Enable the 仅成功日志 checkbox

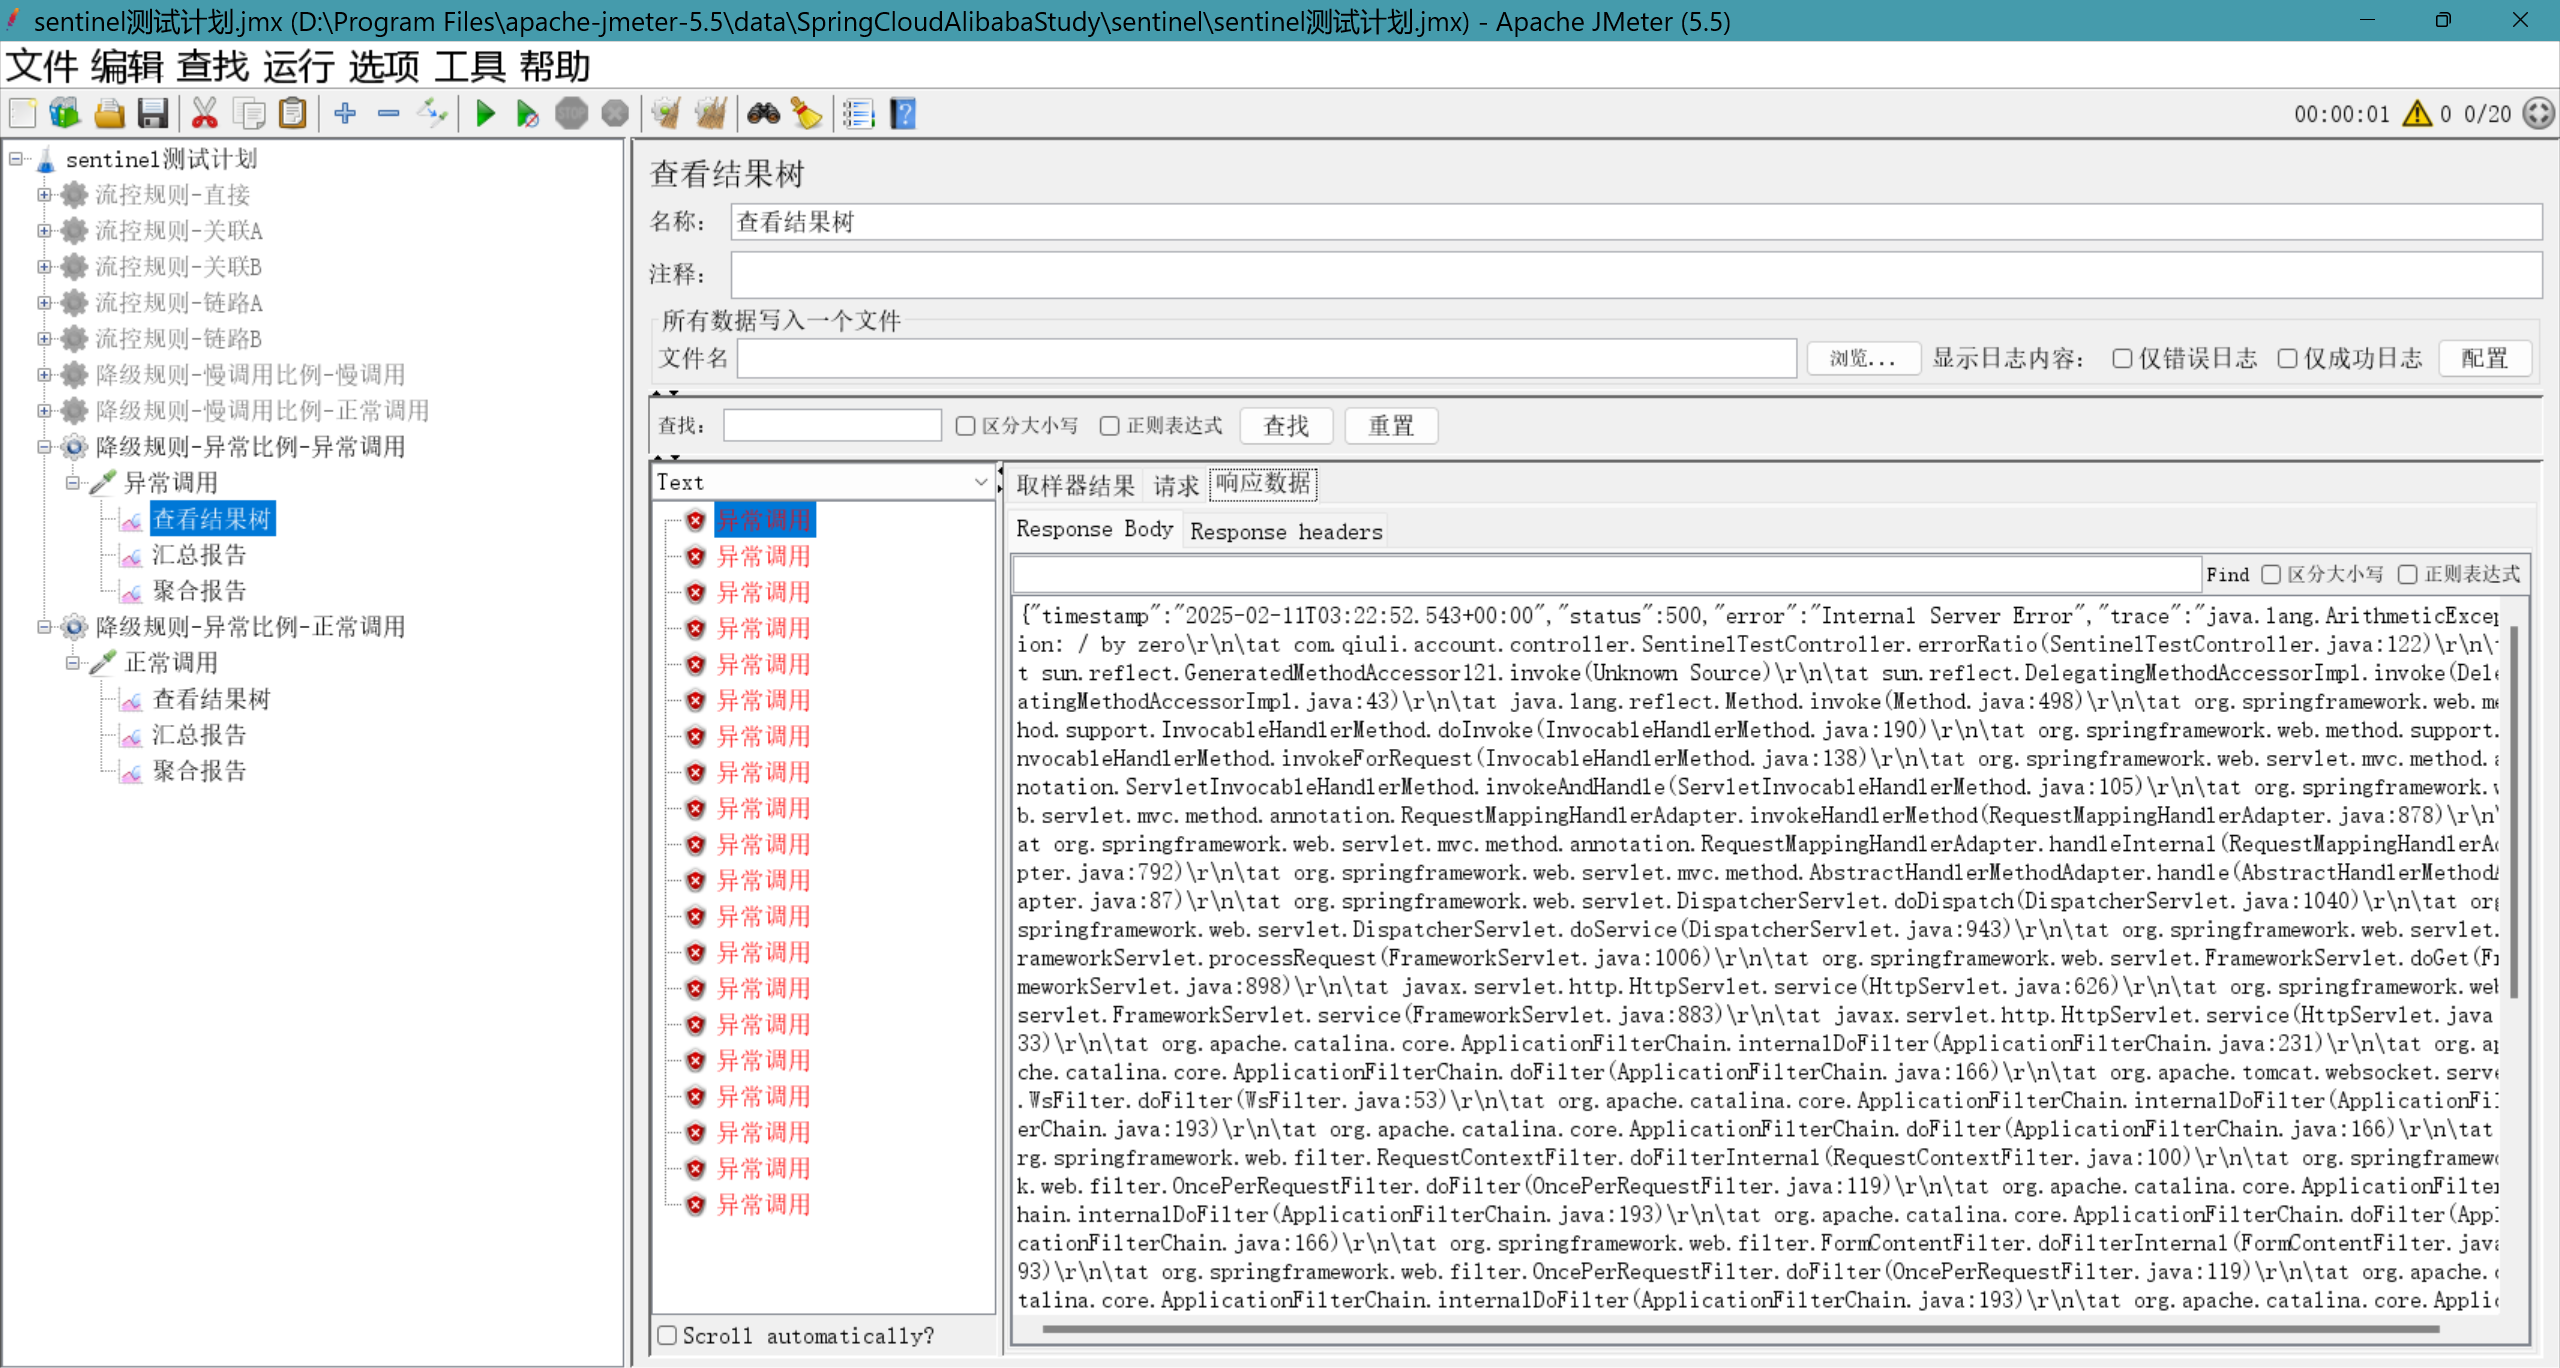pos(2287,358)
